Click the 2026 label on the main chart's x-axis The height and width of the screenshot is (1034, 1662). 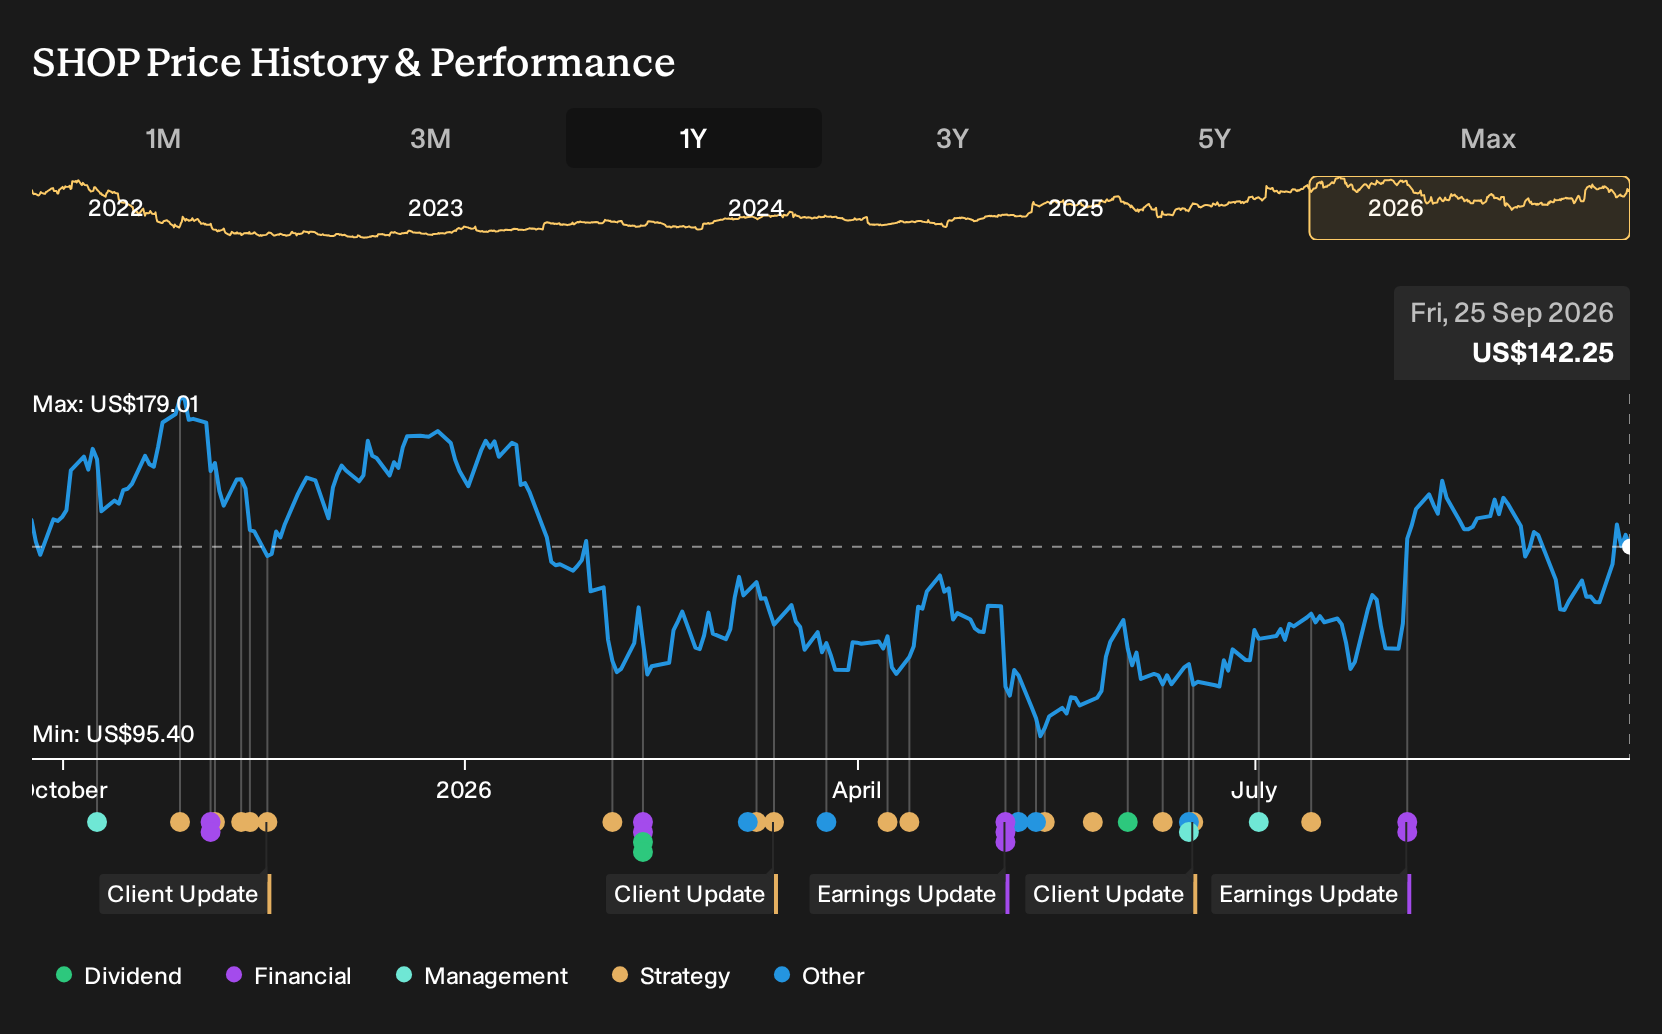(464, 790)
